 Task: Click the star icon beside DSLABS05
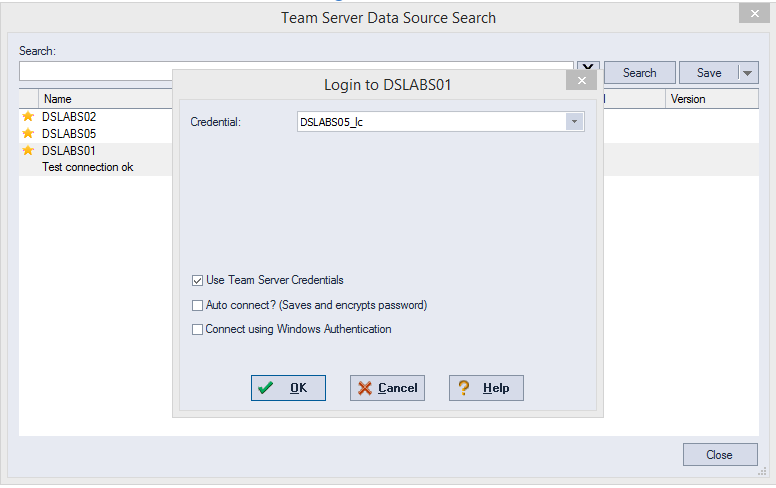(x=28, y=134)
